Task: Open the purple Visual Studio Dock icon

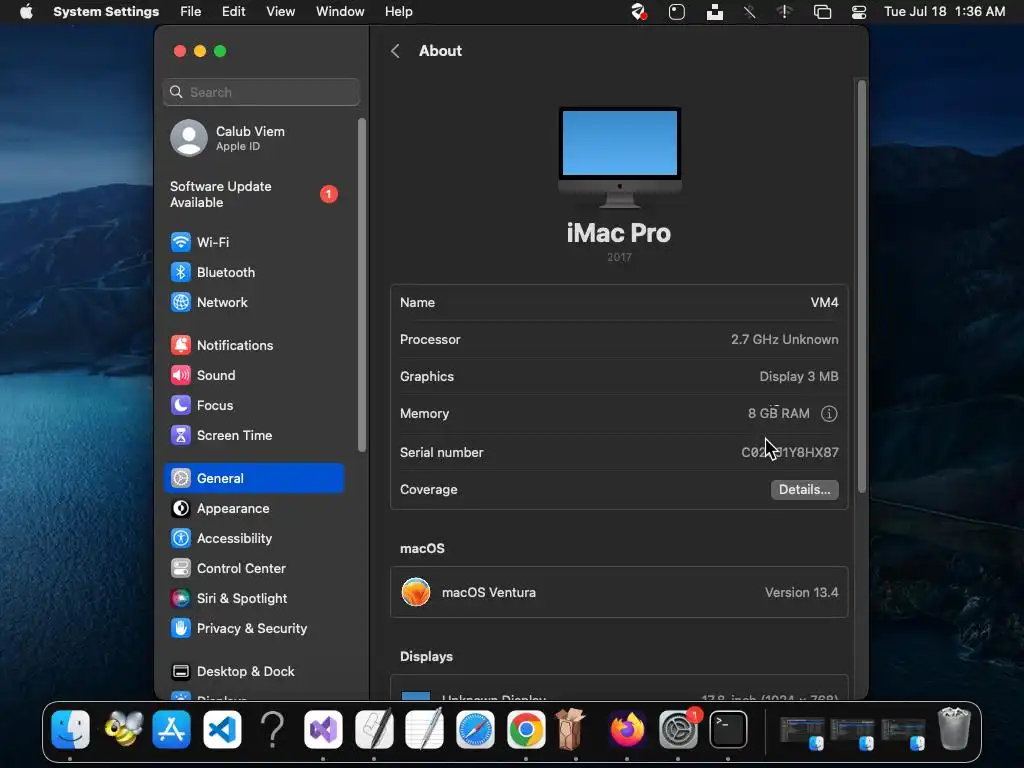Action: pyautogui.click(x=323, y=729)
